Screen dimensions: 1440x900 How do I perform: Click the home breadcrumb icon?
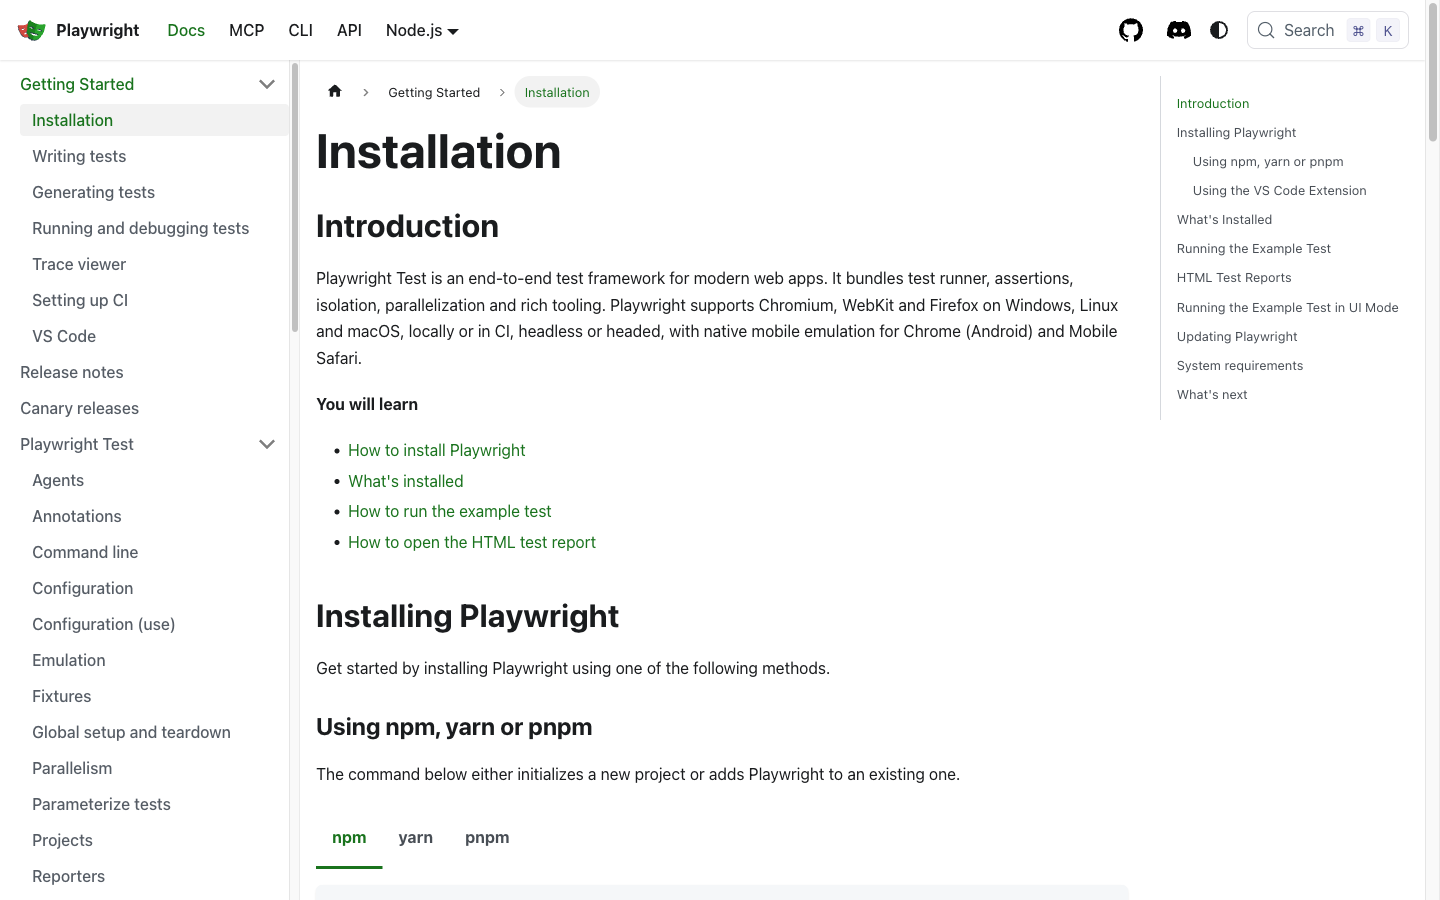(335, 91)
